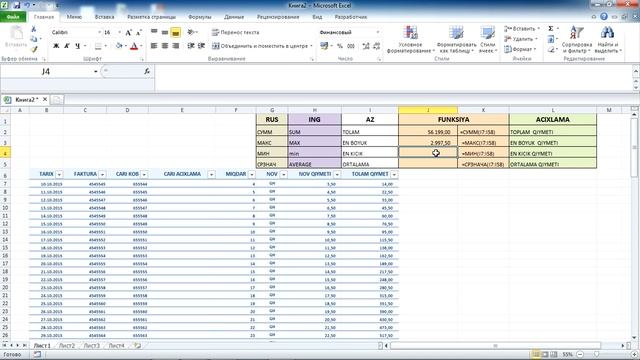Open the FAKTURA column filter dropdown
640x360 pixels.
coord(102,174)
